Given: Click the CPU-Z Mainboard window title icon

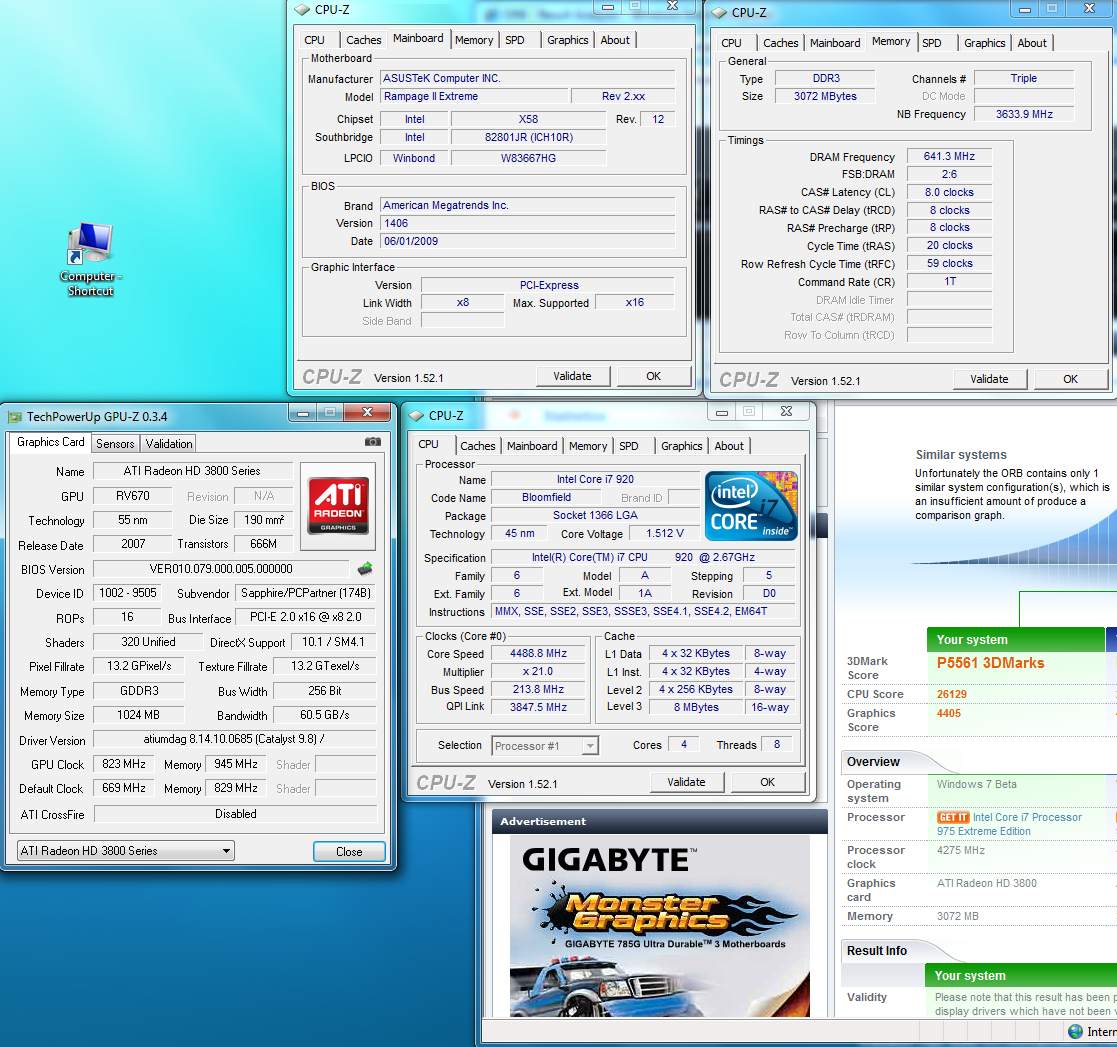Looking at the screenshot, I should pyautogui.click(x=302, y=10).
